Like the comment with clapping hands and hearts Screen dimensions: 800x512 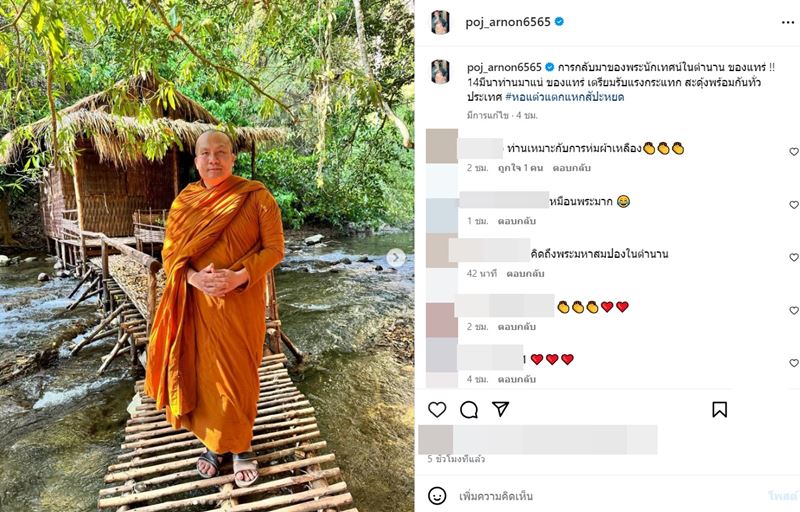[794, 310]
